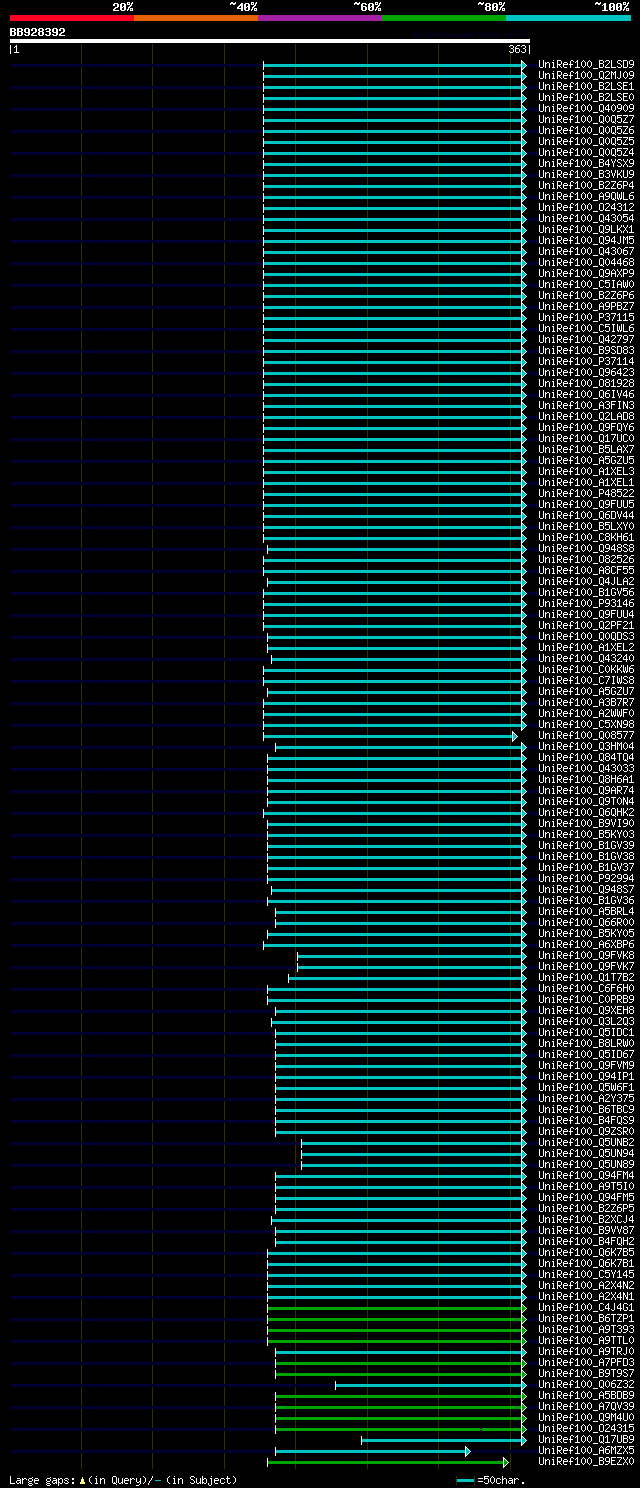The width and height of the screenshot is (640, 1488).
Task: Click the UniRef100_Q6DV44 label
Action: [x=586, y=515]
